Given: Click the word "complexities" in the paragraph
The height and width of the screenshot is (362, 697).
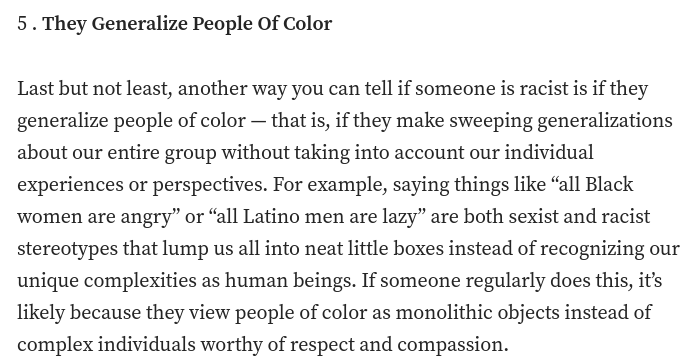Looking at the screenshot, I should pos(140,282).
